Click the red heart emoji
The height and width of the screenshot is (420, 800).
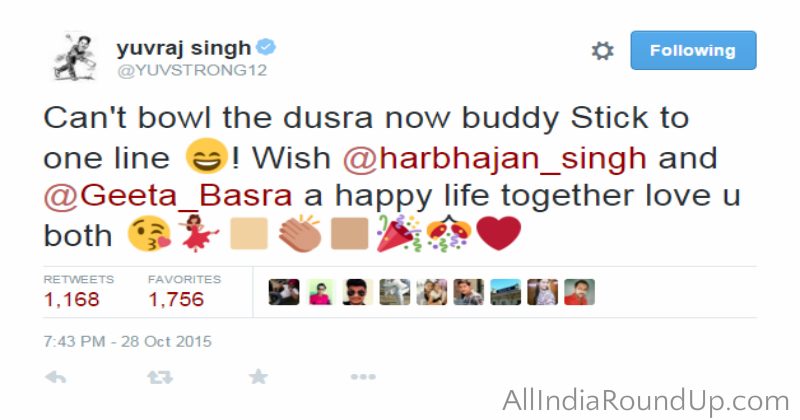pyautogui.click(x=498, y=233)
